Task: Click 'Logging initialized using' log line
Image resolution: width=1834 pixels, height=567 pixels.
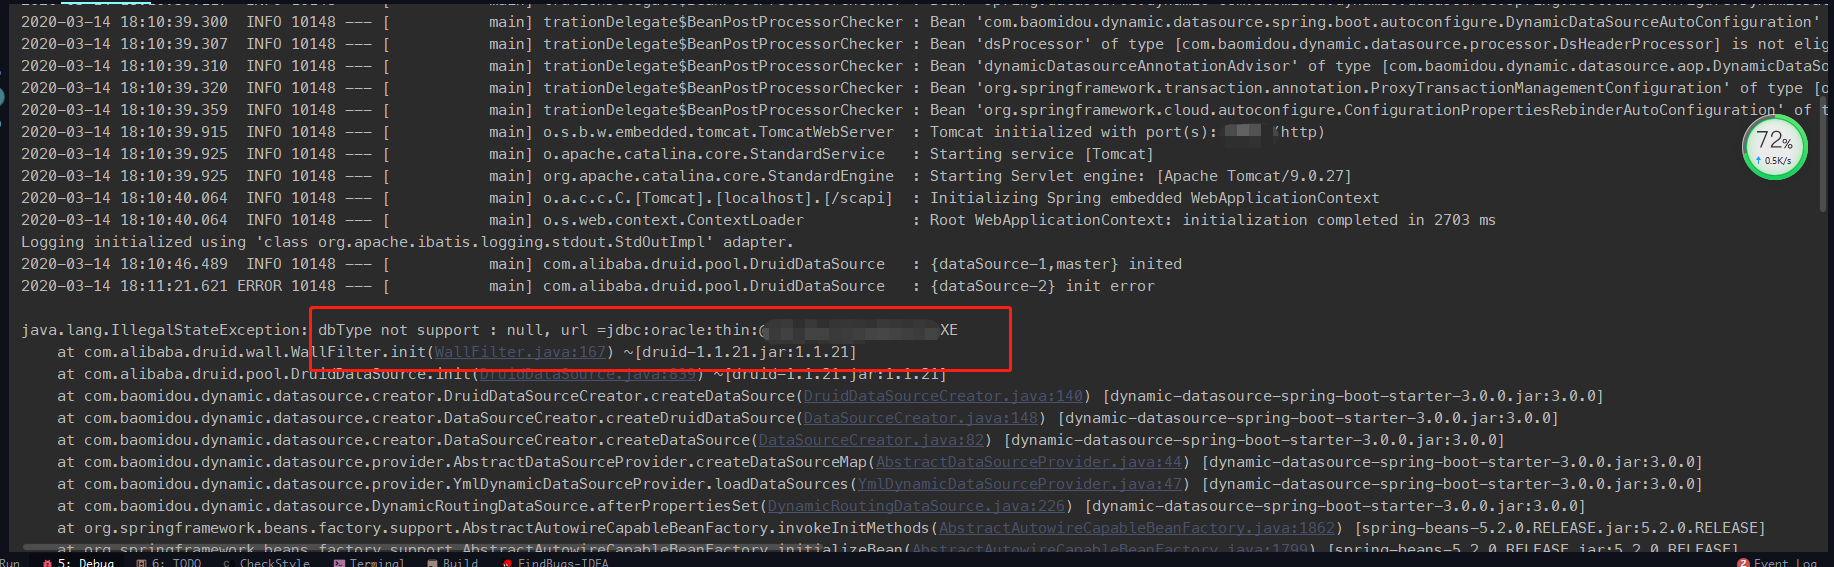Action: (407, 242)
